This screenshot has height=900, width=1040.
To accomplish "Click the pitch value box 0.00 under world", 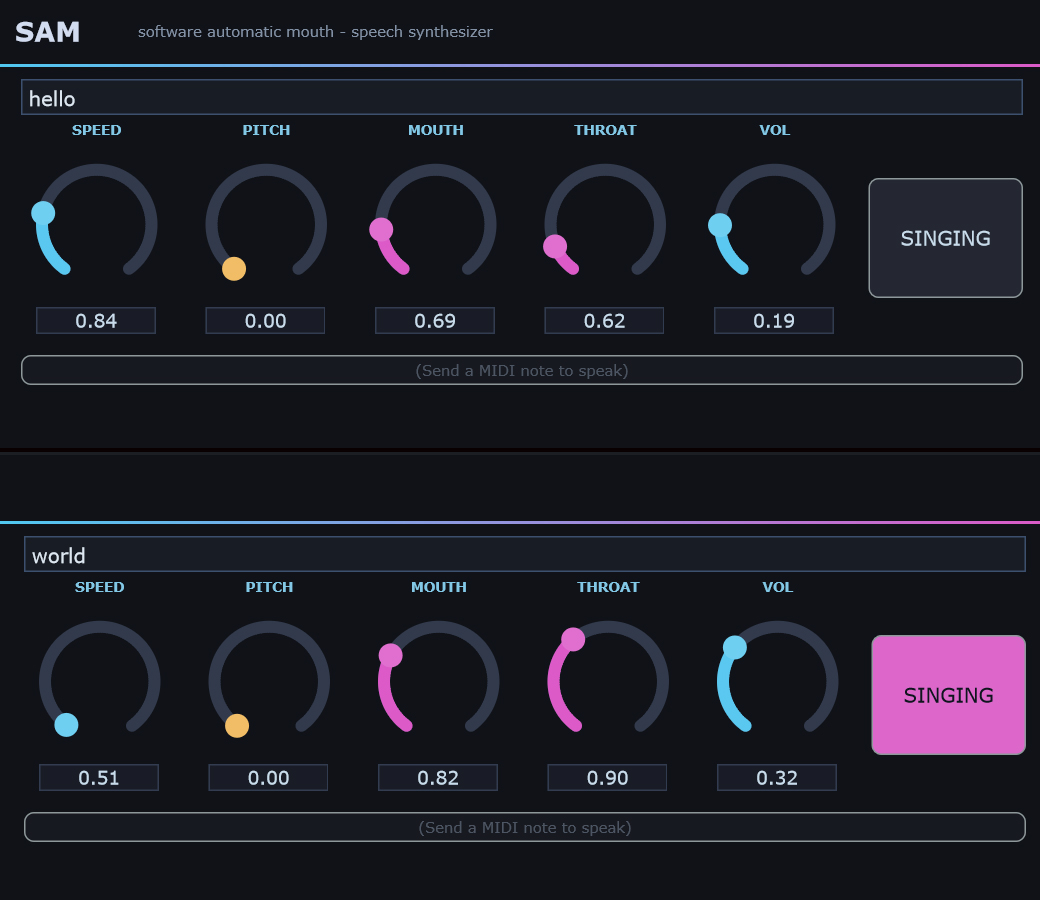I will 269,777.
